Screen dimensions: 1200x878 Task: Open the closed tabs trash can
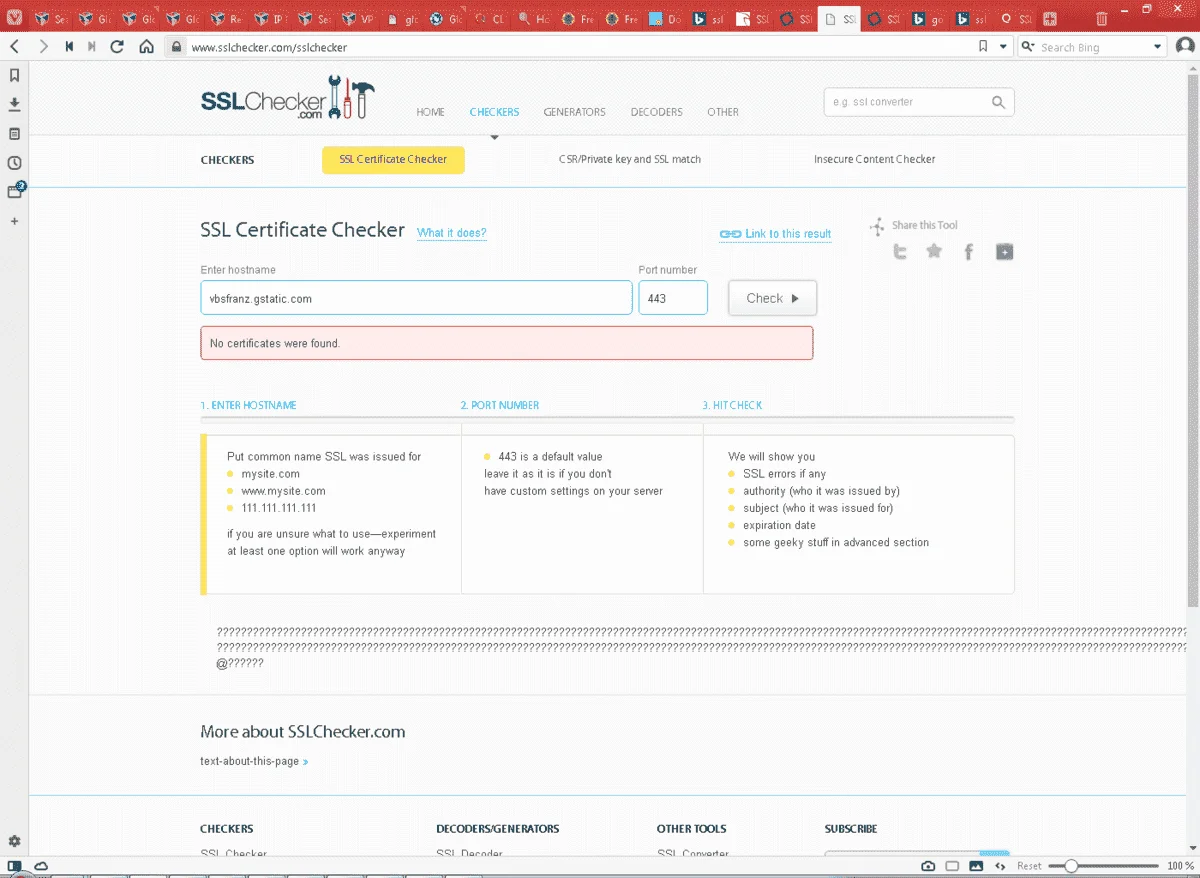[x=1101, y=18]
